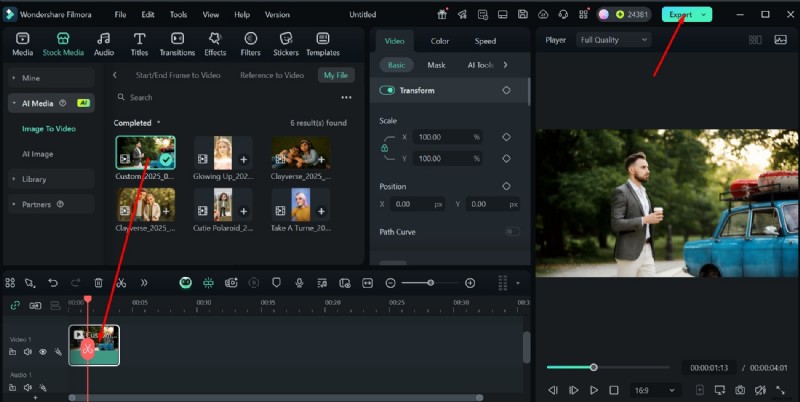Click the split scissors icon in timeline toolbar
The height and width of the screenshot is (402, 800).
120,283
